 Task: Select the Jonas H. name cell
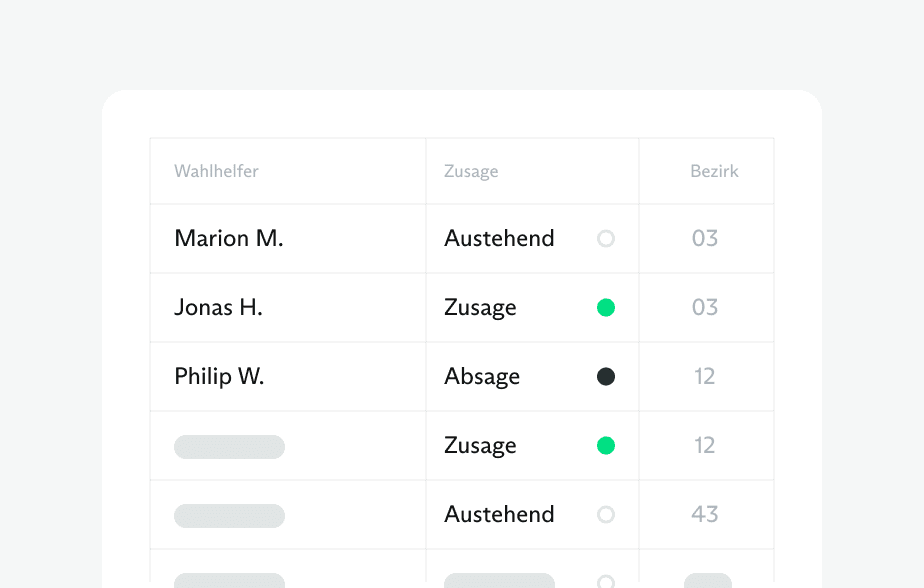[218, 308]
